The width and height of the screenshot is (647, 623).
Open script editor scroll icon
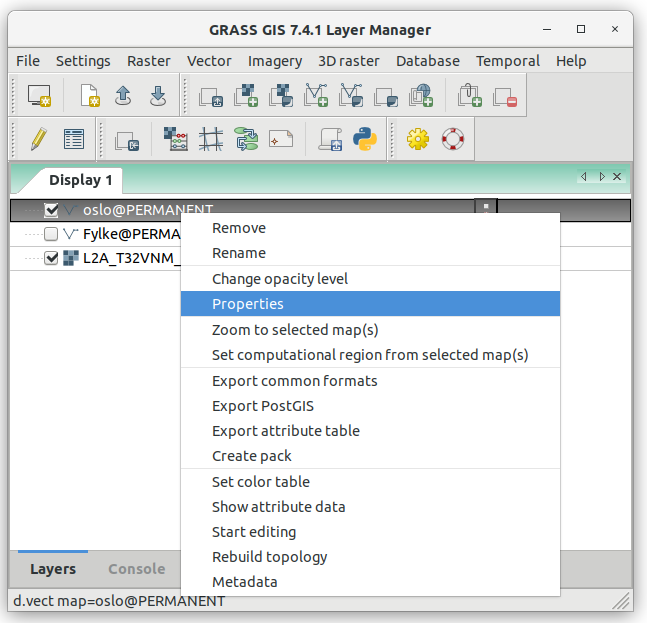click(330, 139)
